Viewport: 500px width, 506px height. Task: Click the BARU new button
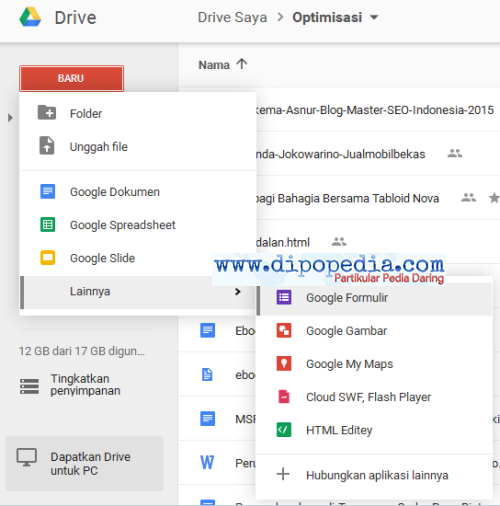pyautogui.click(x=71, y=78)
